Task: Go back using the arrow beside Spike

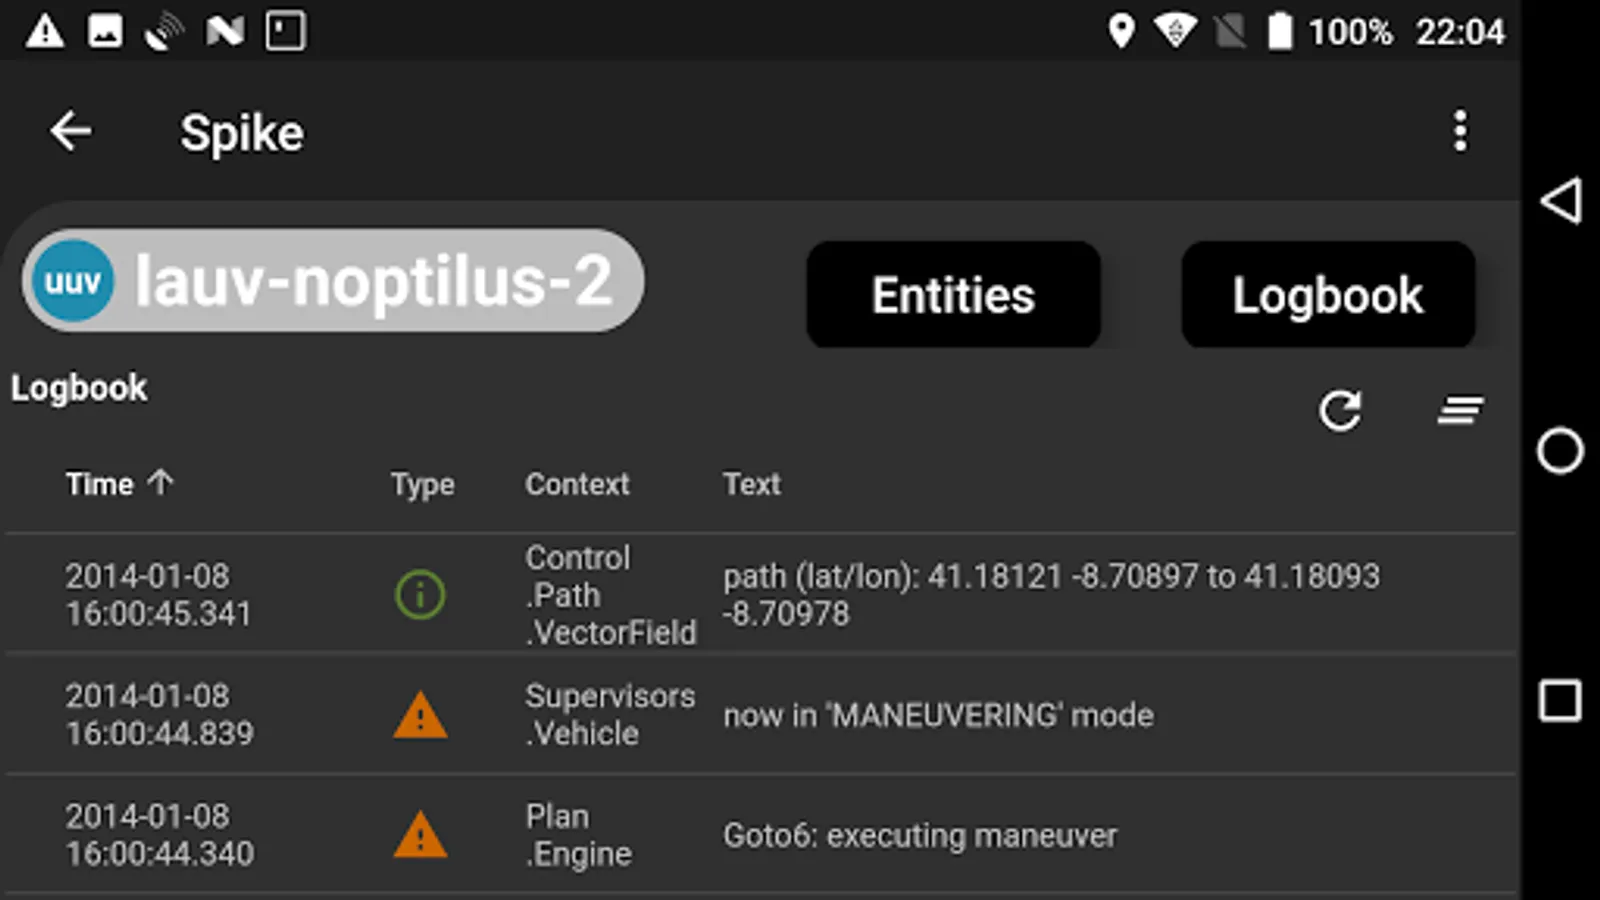Action: coord(71,131)
